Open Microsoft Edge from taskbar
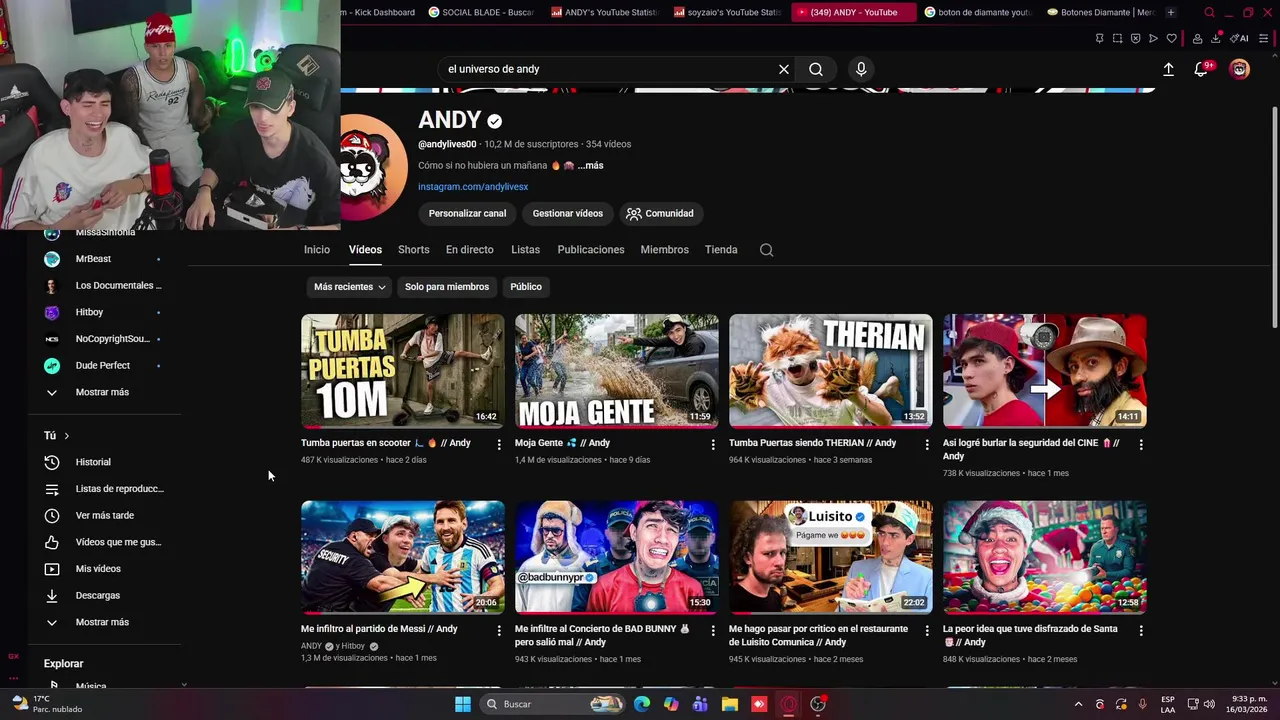1280x720 pixels. click(642, 704)
